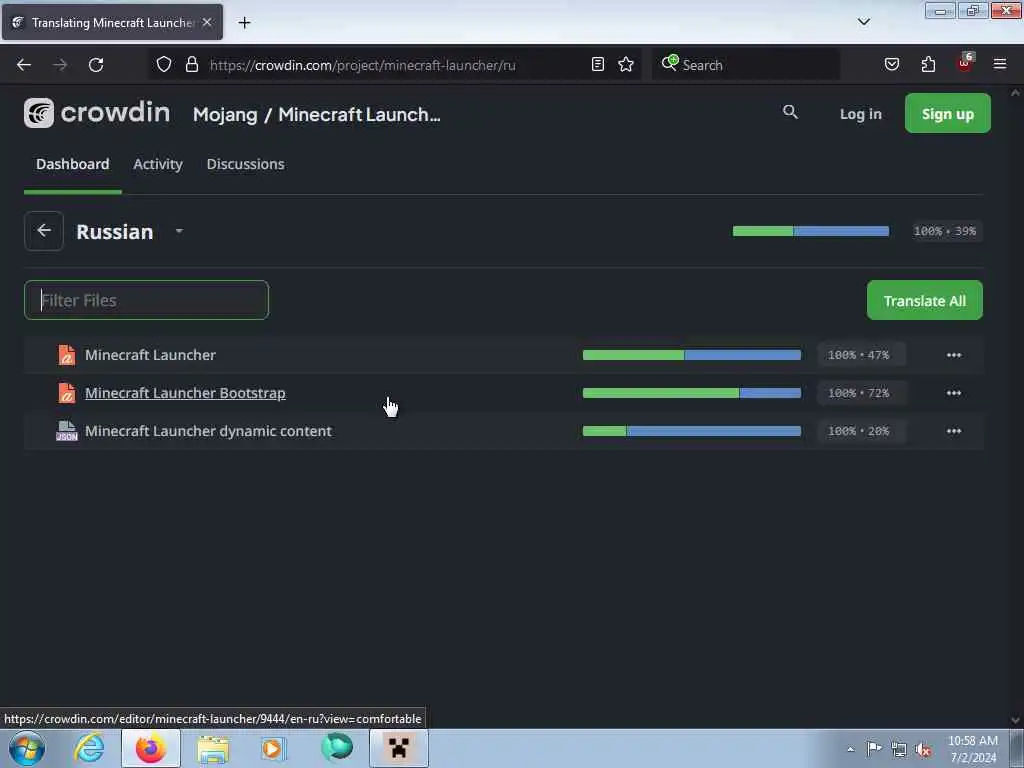Click Mojang in the breadcrumb
This screenshot has width=1024, height=768.
225,114
